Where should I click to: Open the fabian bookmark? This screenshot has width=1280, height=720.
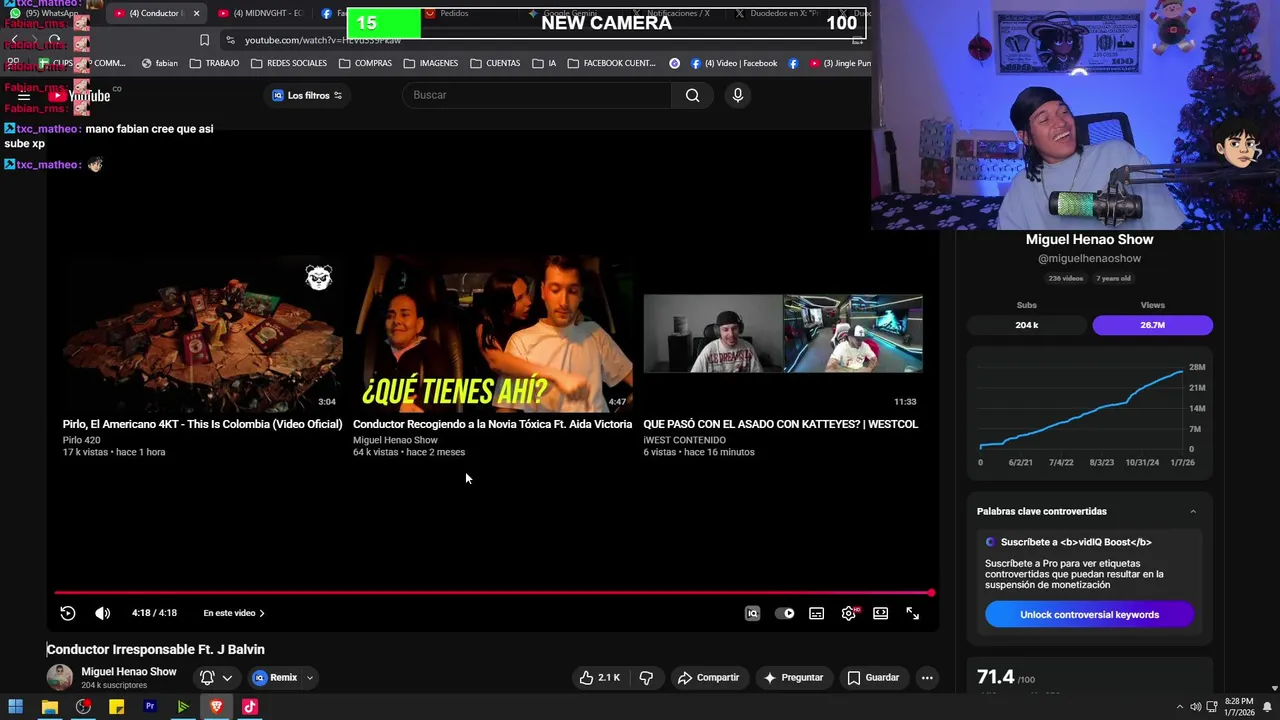pos(159,63)
